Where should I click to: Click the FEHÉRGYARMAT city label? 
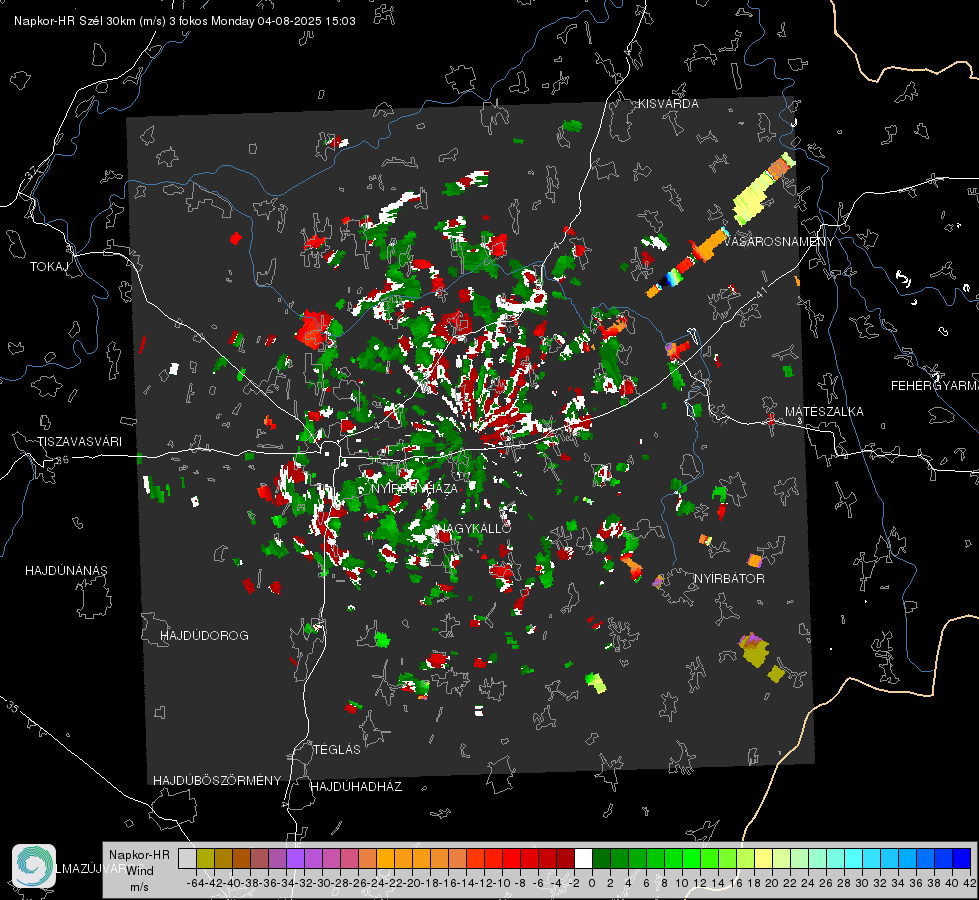point(934,386)
